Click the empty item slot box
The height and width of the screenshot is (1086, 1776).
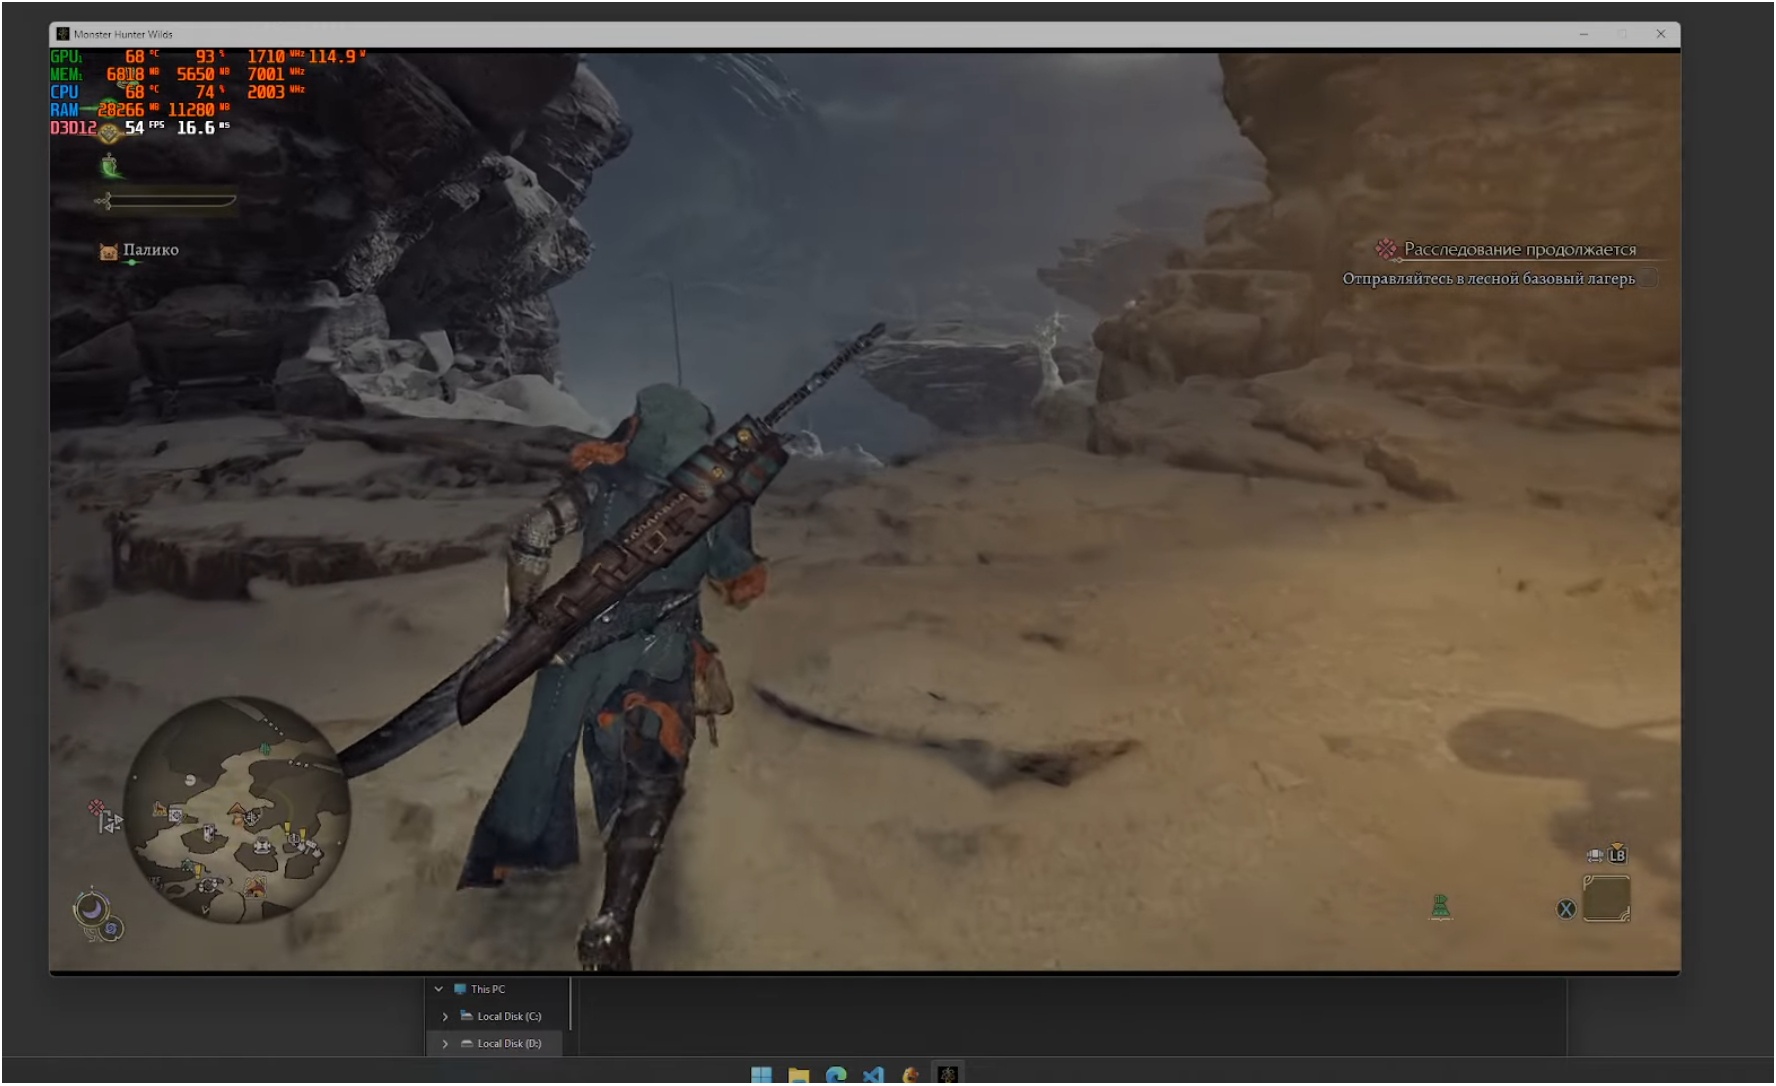(1606, 898)
